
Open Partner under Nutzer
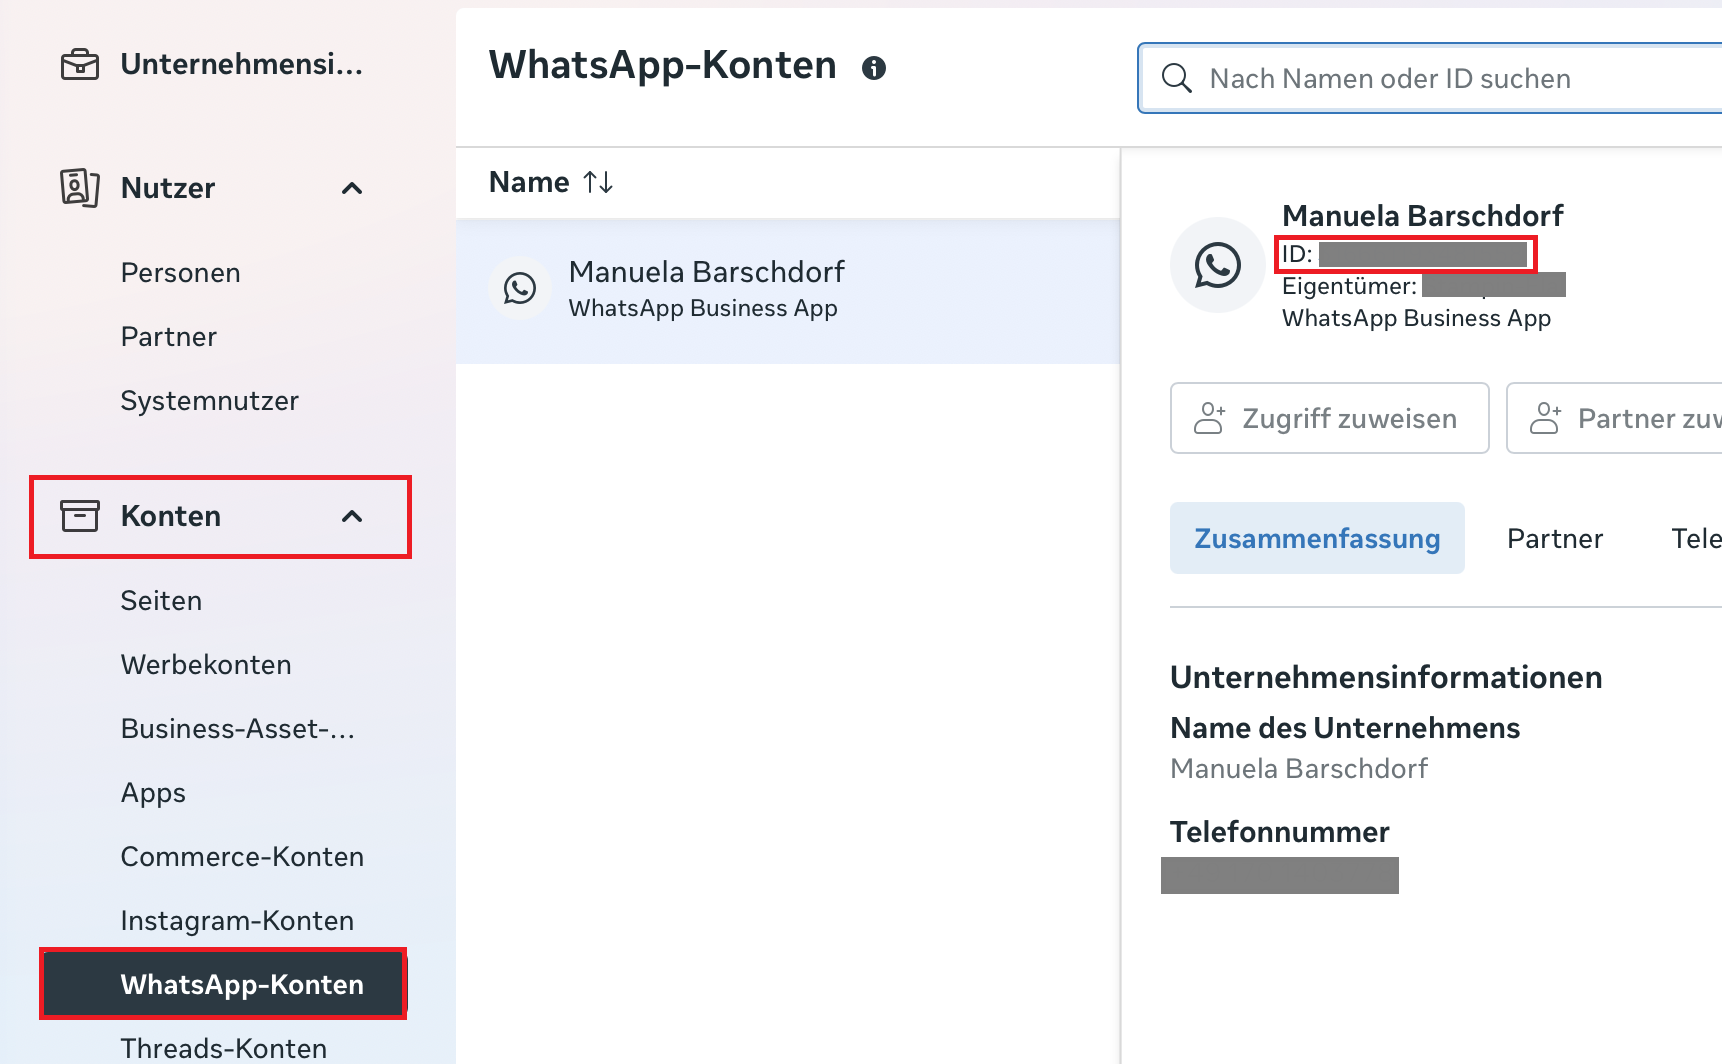pos(169,337)
